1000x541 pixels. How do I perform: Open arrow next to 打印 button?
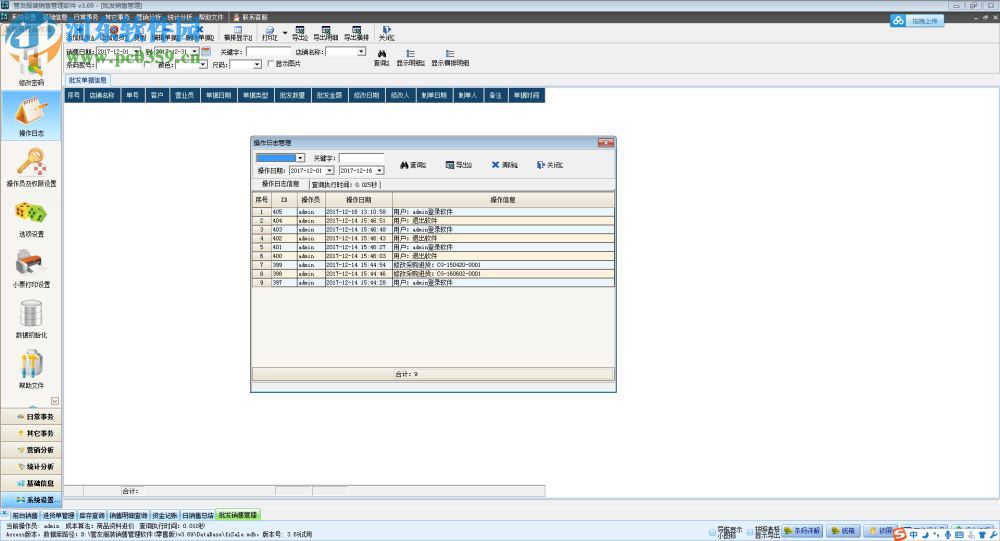(284, 33)
